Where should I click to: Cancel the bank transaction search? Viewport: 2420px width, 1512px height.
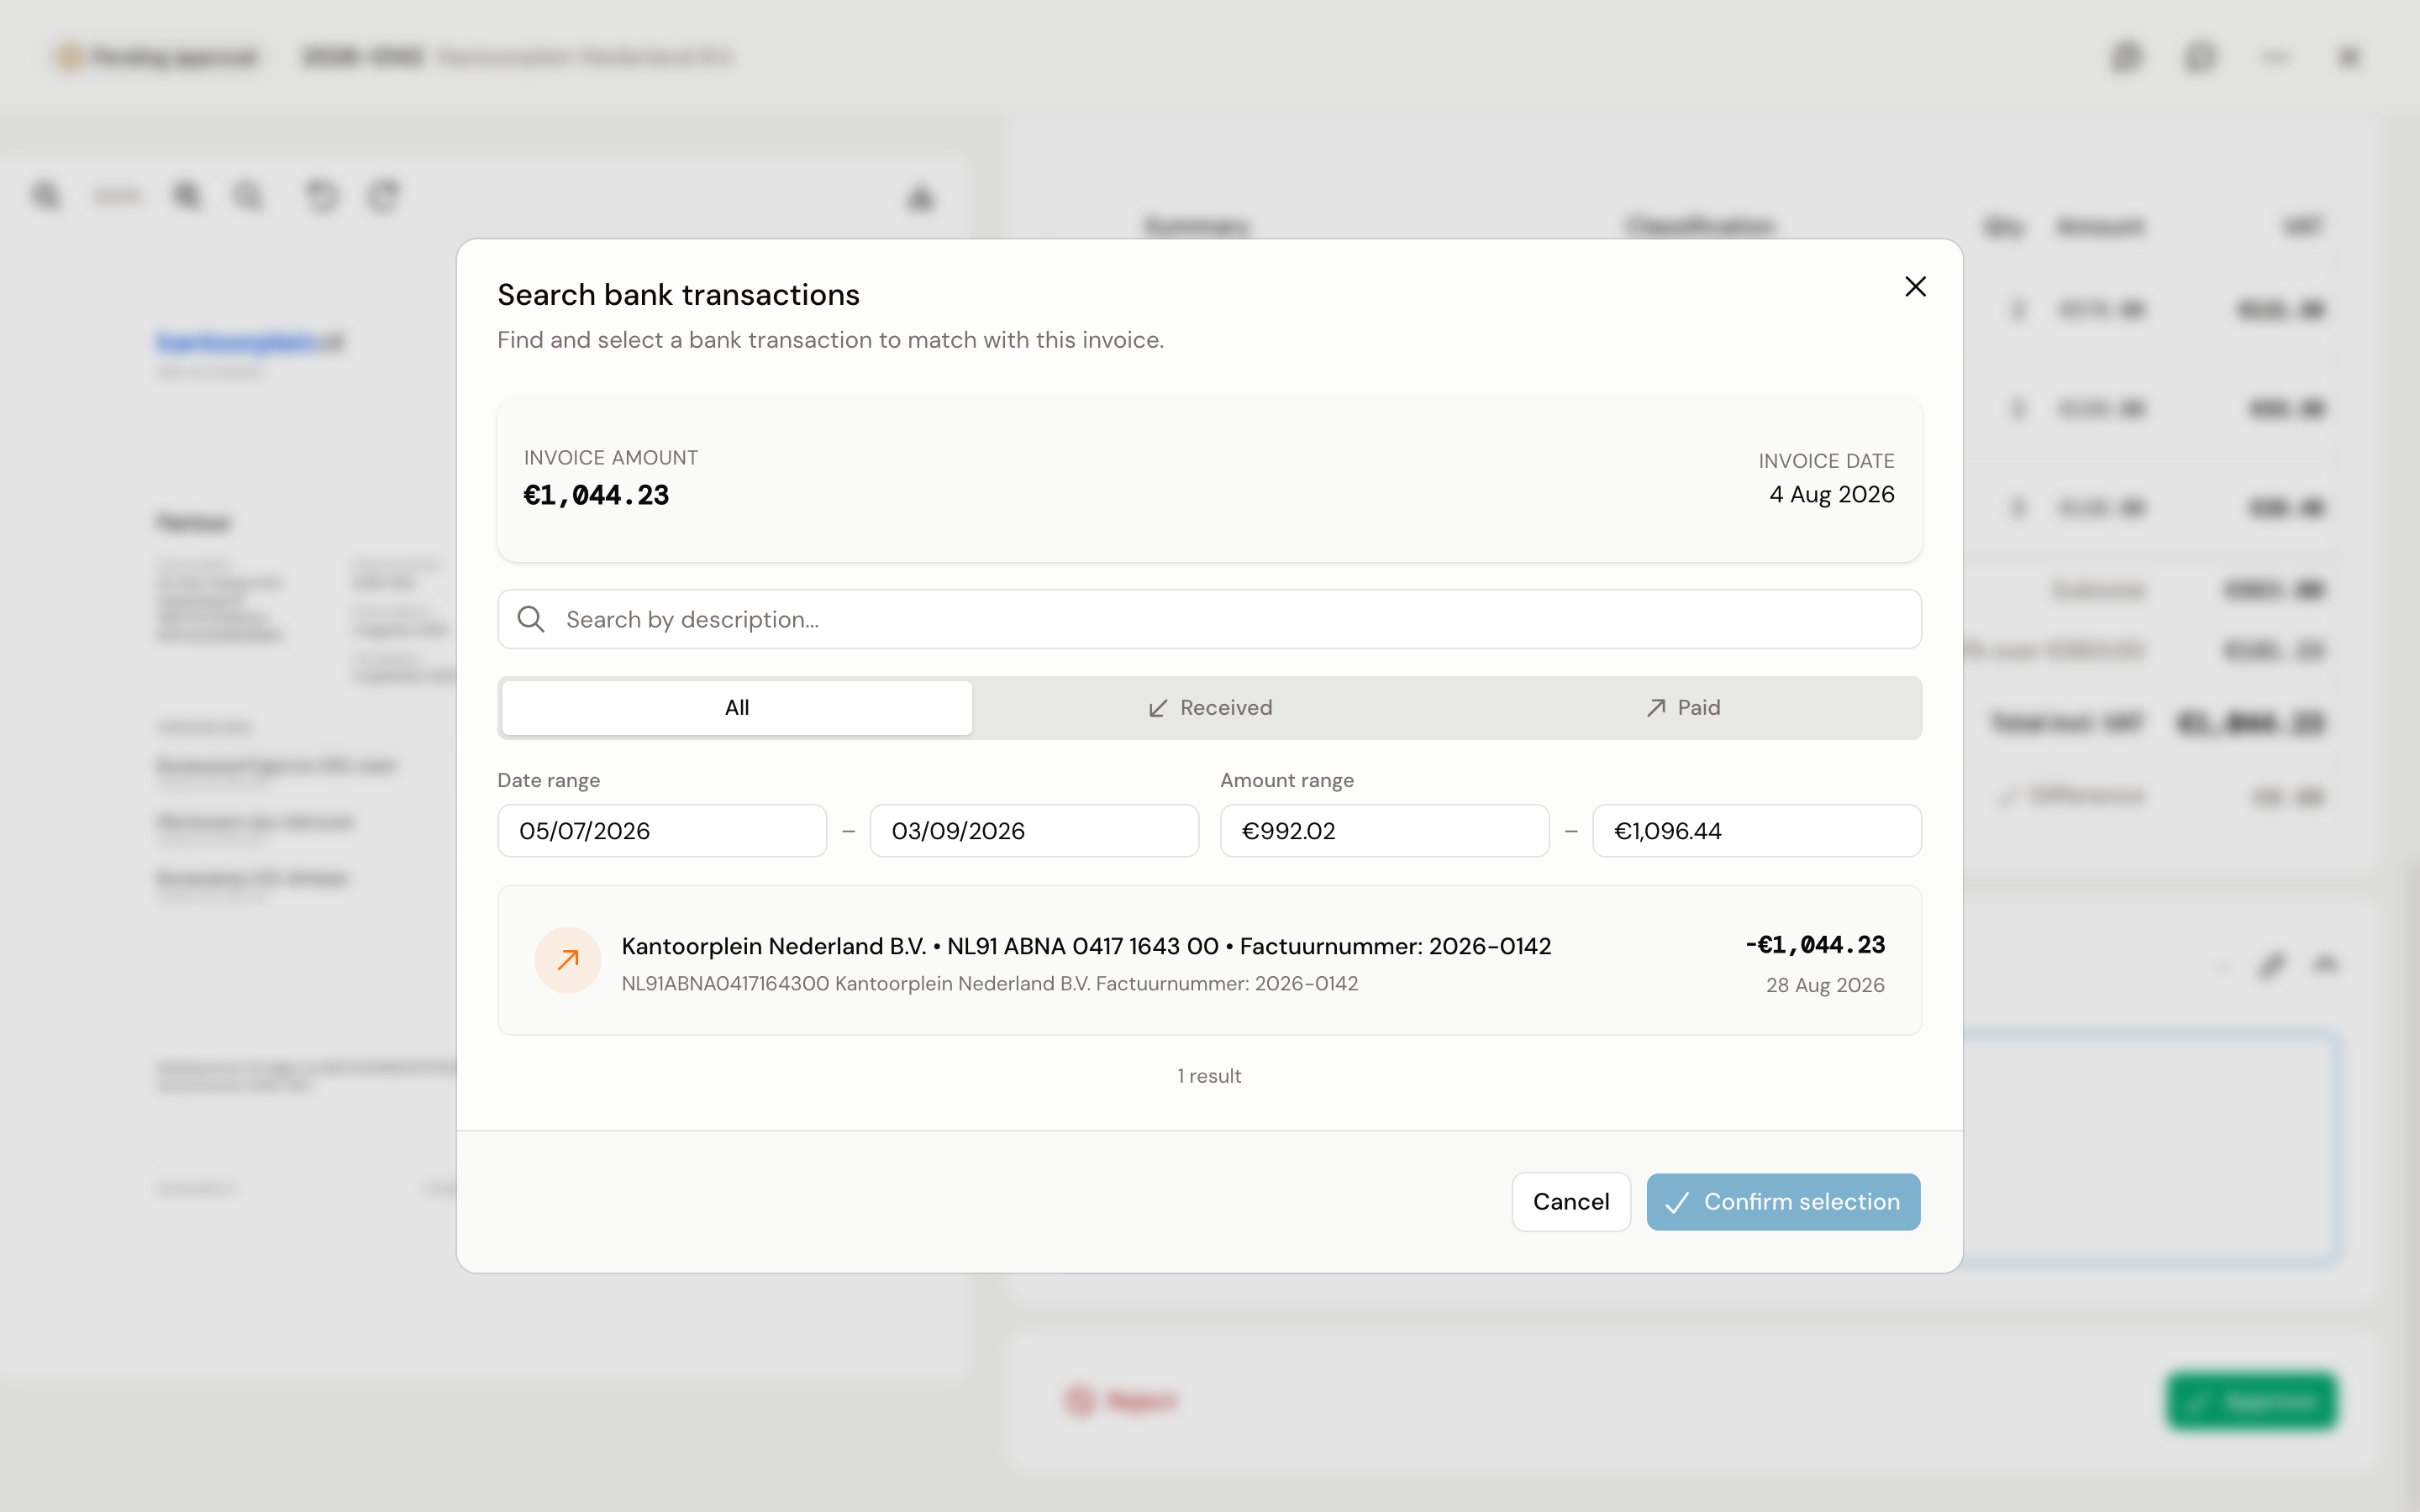pyautogui.click(x=1571, y=1202)
